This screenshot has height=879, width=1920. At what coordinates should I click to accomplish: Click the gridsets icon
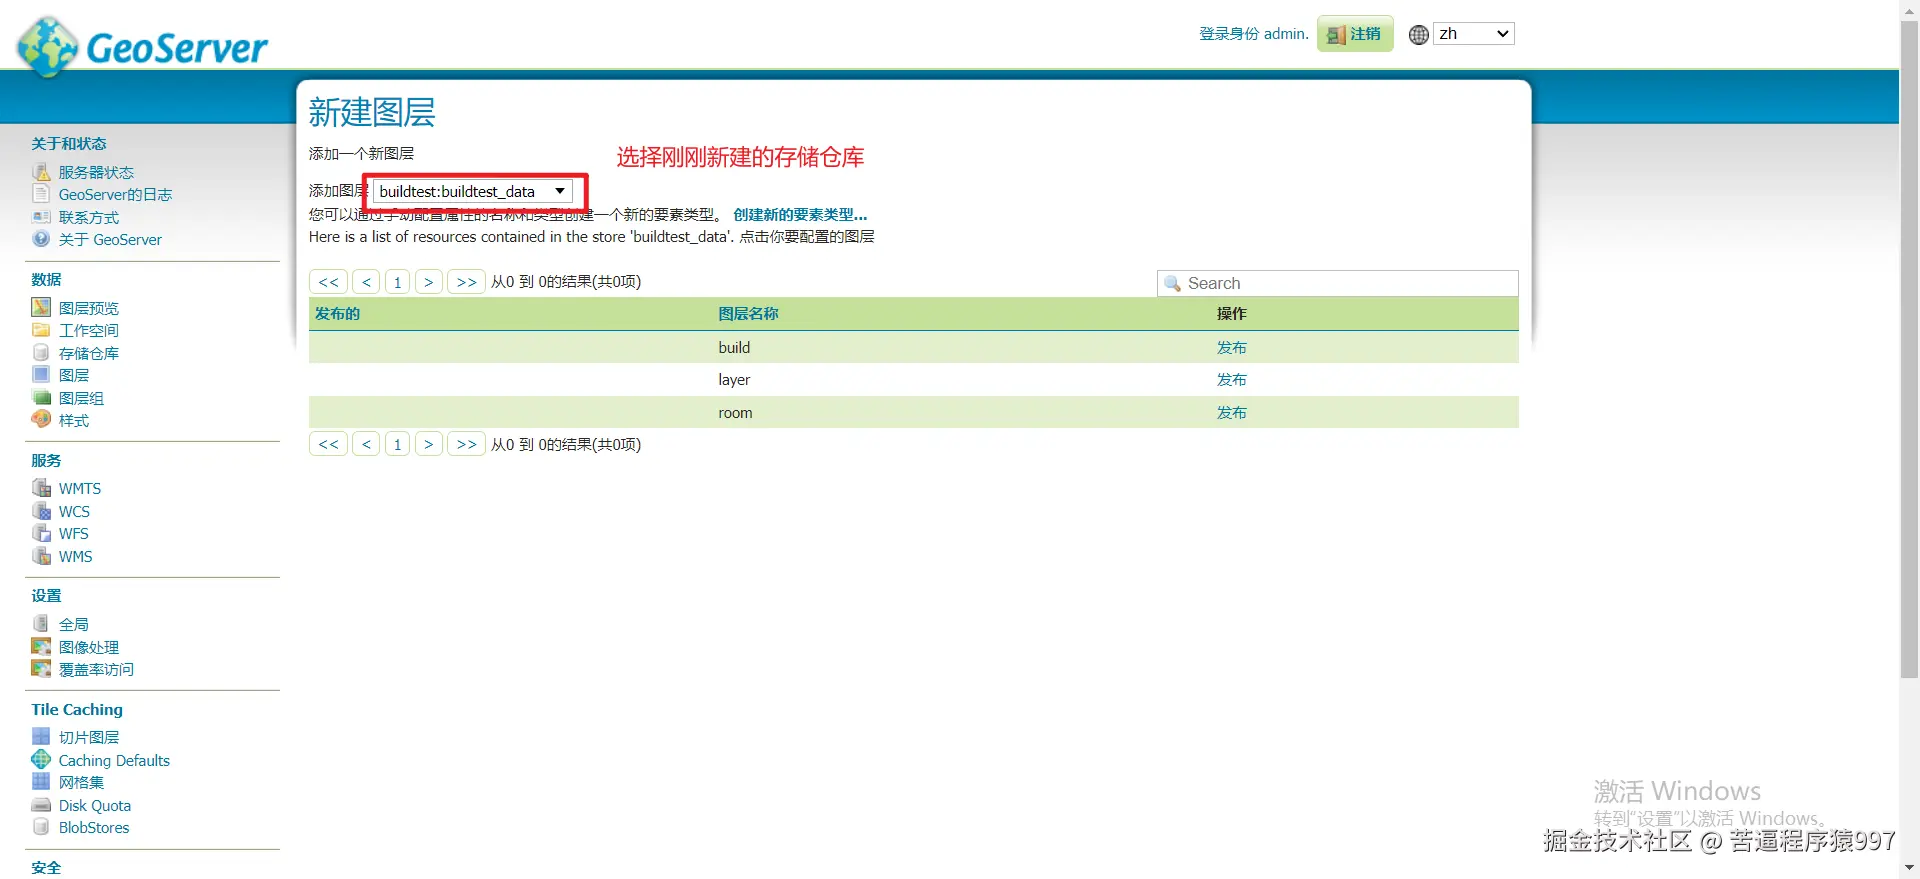click(41, 781)
